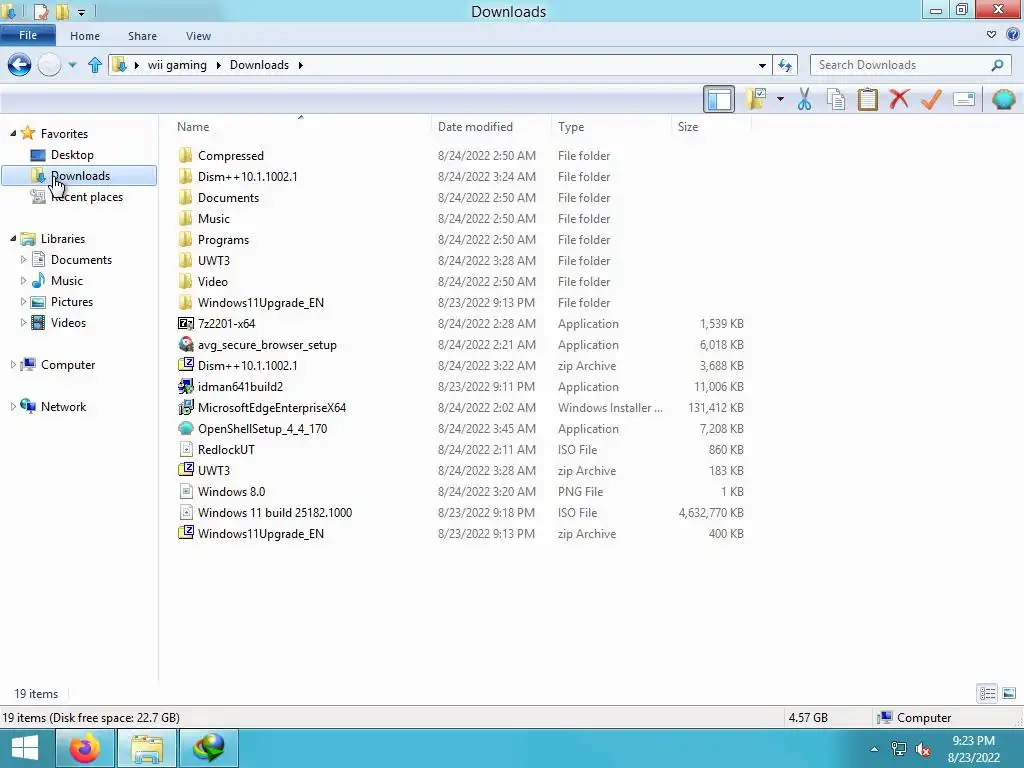This screenshot has height=768, width=1024.
Task: Select the Windows11Upgrade_EN zip archive
Action: (x=261, y=534)
